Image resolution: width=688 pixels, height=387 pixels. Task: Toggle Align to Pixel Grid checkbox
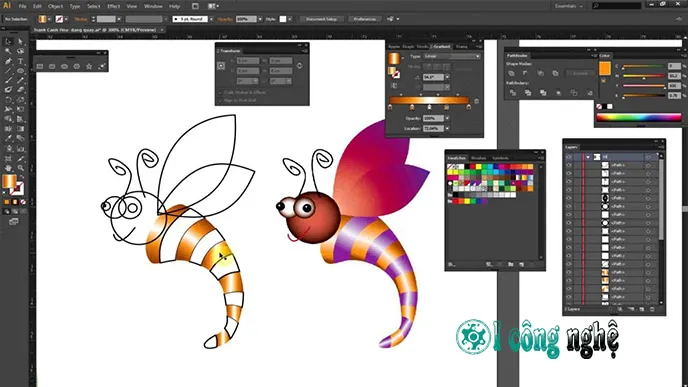tap(220, 100)
